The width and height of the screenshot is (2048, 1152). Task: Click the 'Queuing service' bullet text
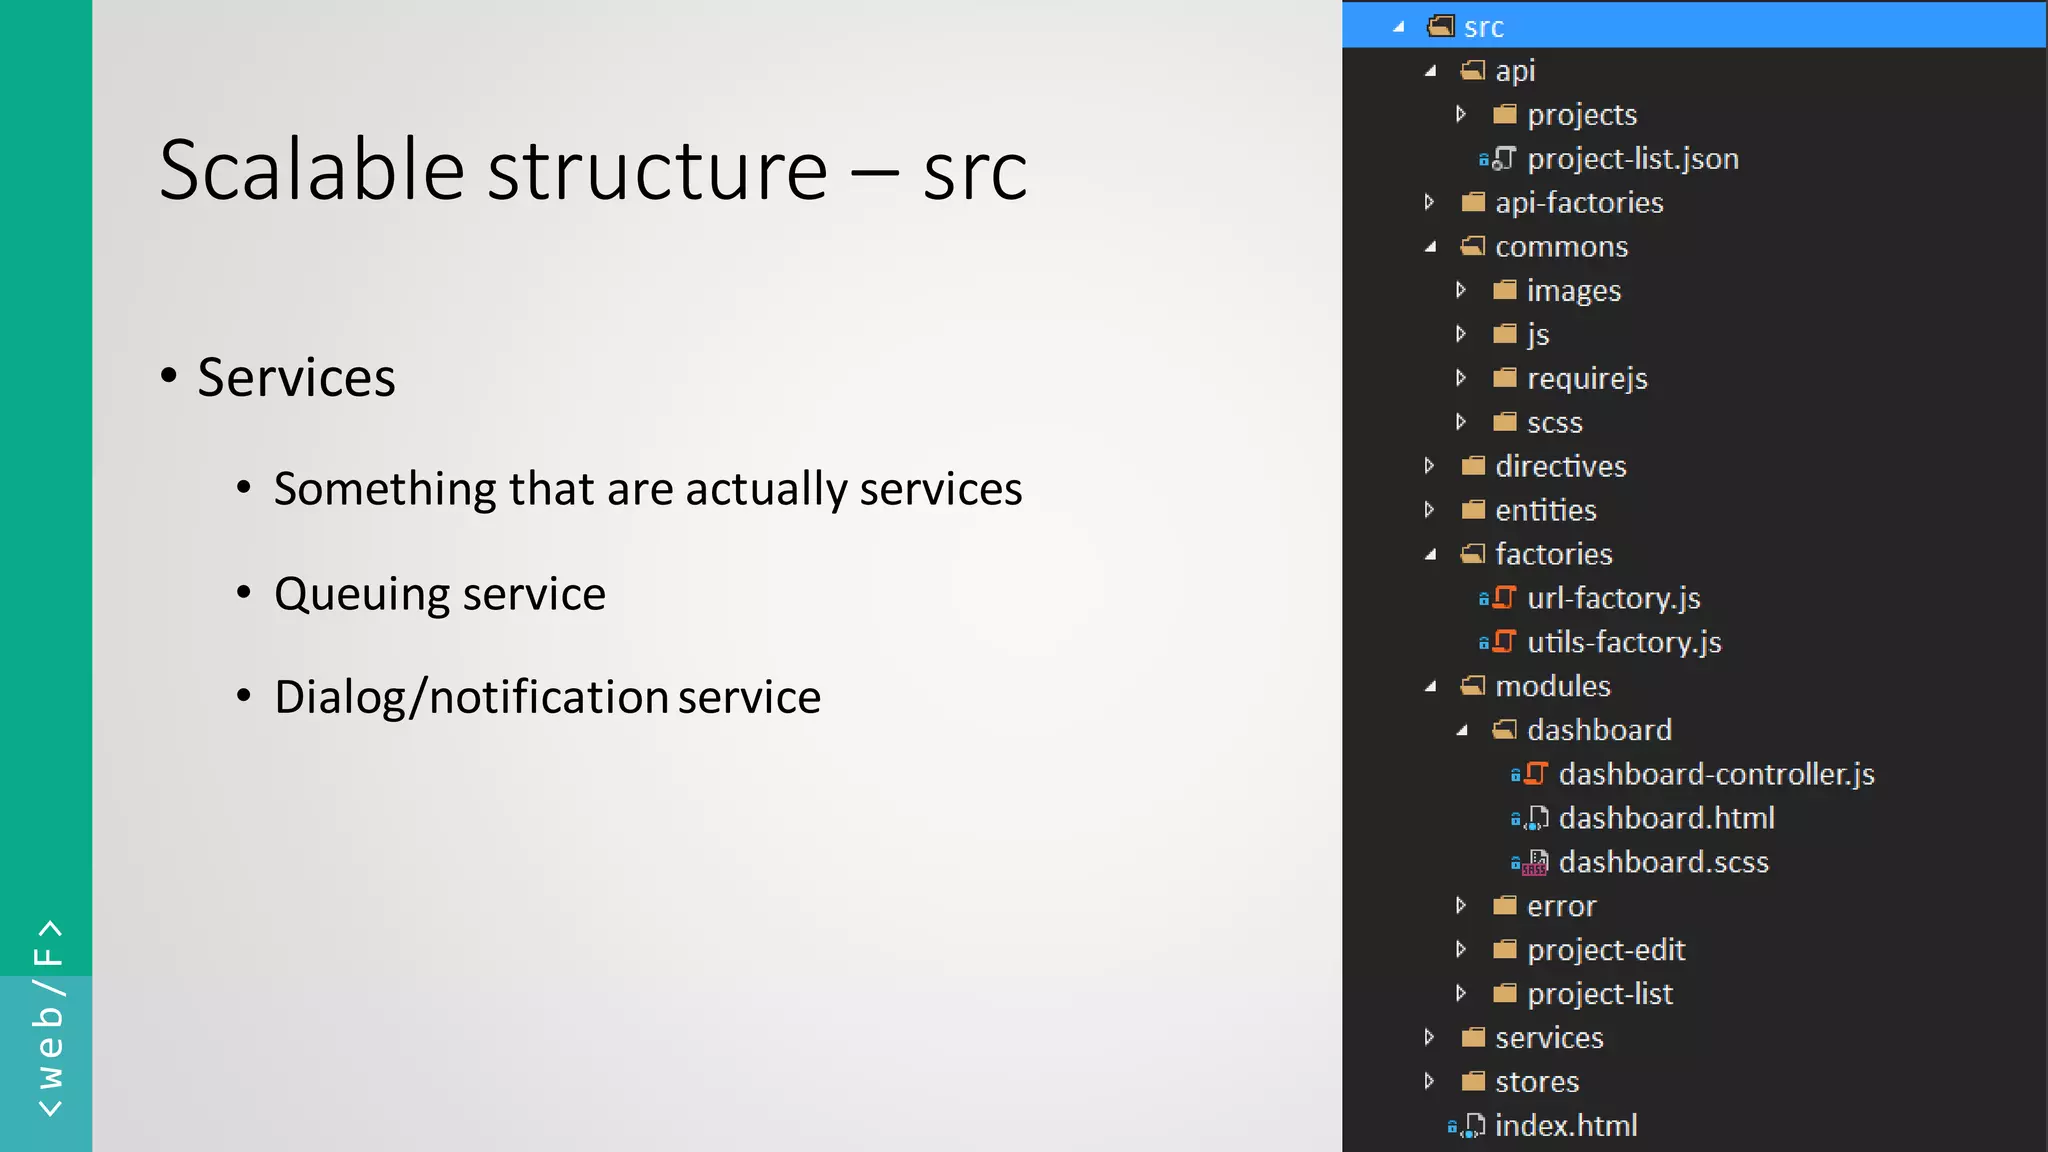[440, 594]
